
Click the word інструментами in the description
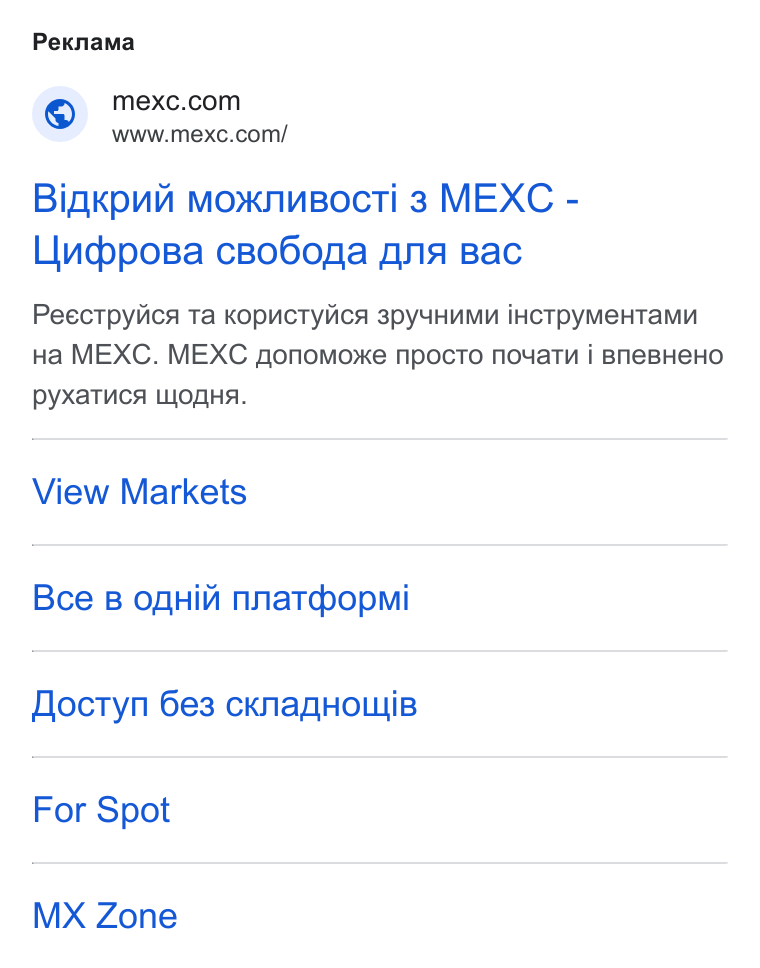click(x=603, y=315)
